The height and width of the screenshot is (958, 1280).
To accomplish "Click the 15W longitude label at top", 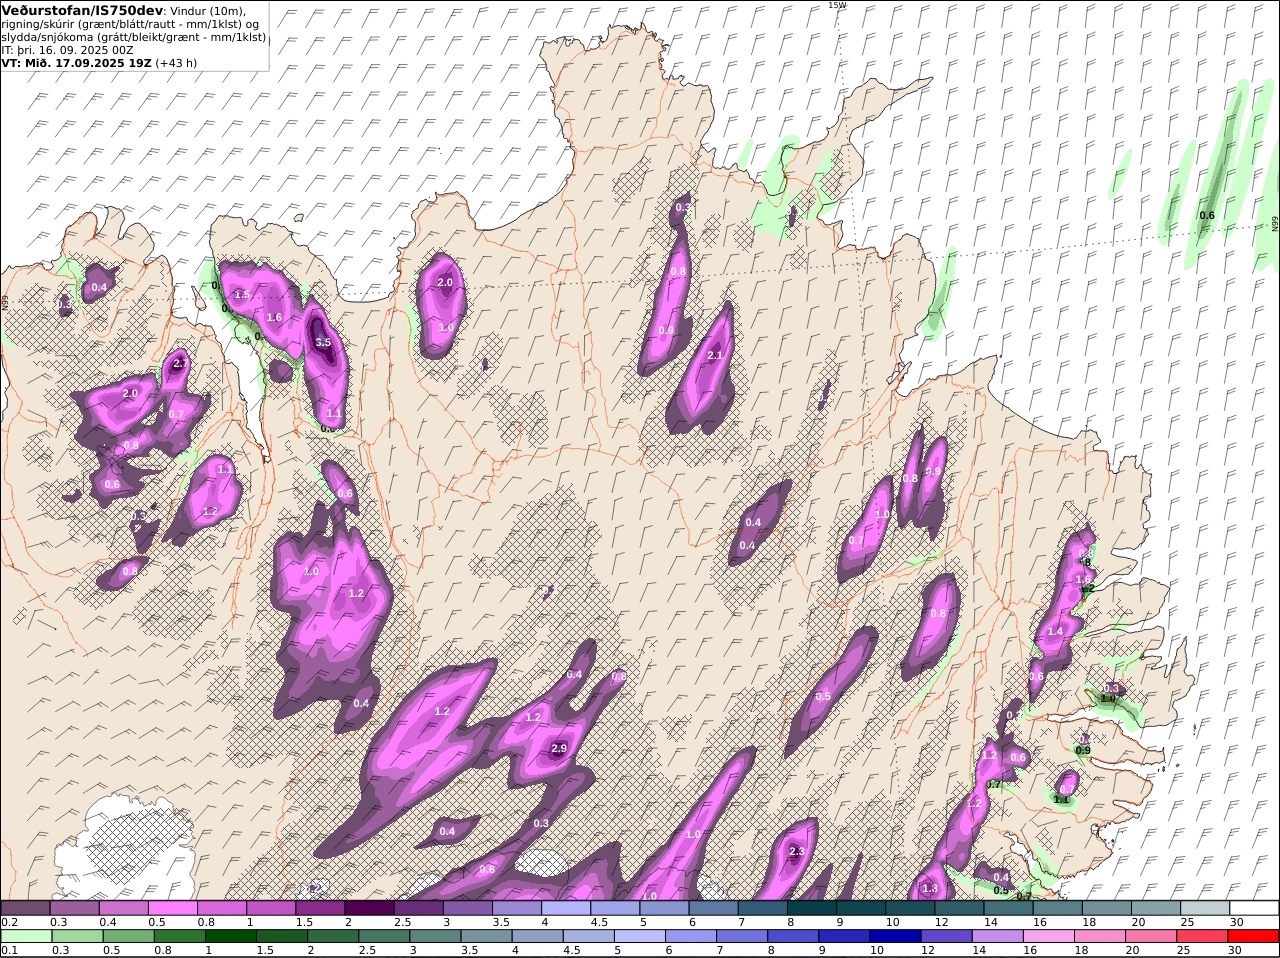I will point(836,5).
